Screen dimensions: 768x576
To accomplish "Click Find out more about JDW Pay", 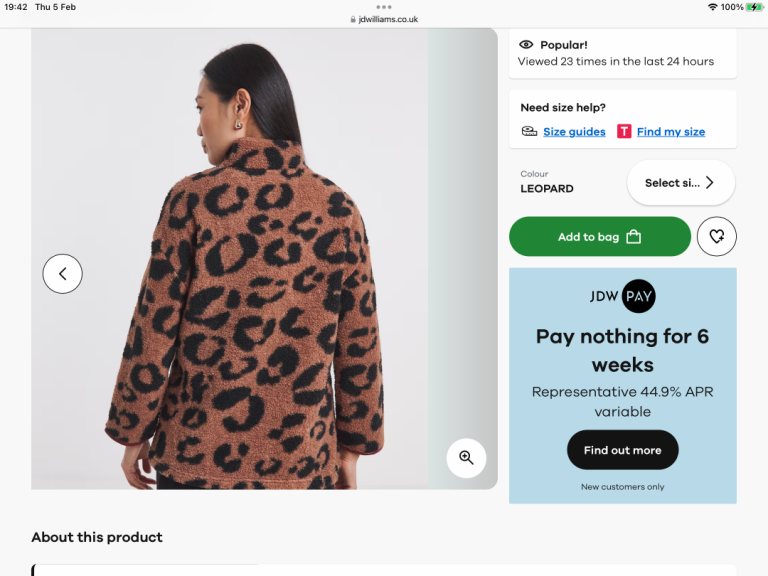I will (622, 450).
